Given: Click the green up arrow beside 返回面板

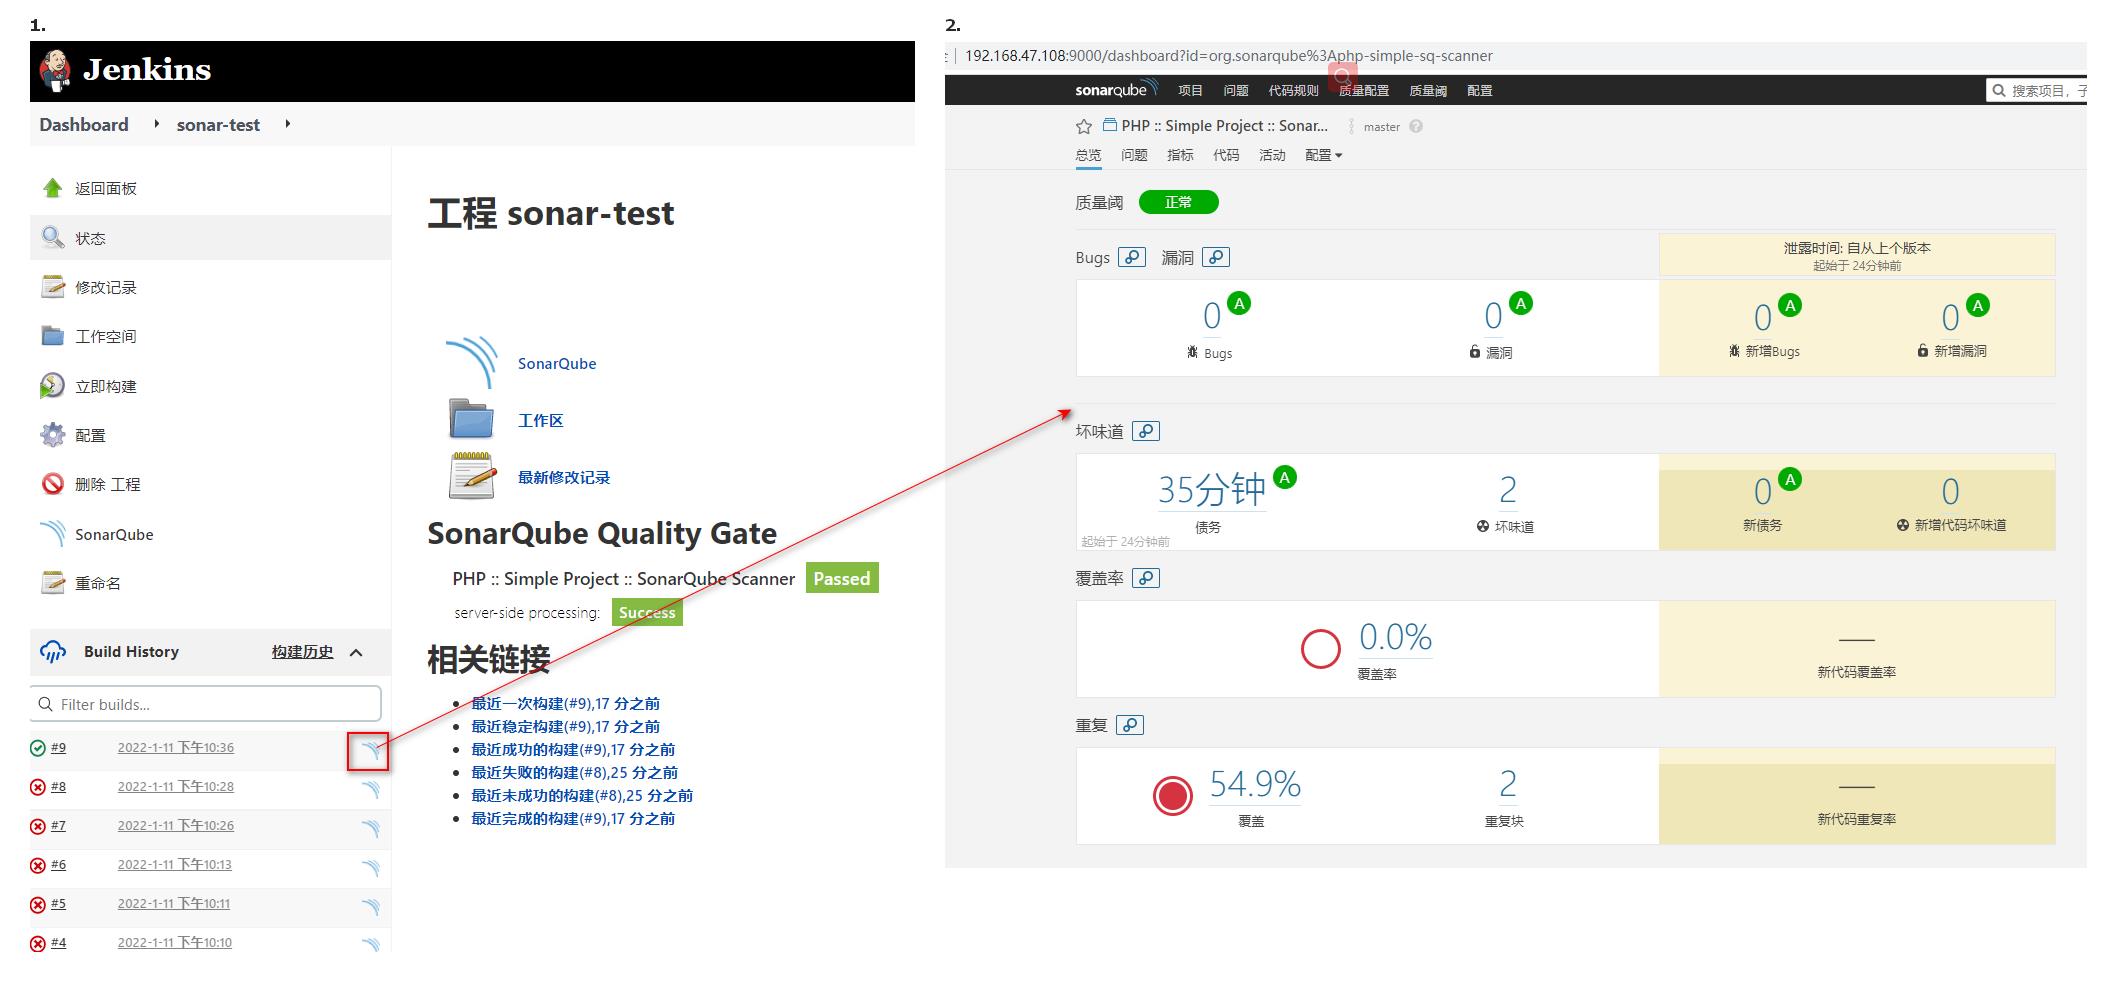Looking at the screenshot, I should [x=52, y=188].
